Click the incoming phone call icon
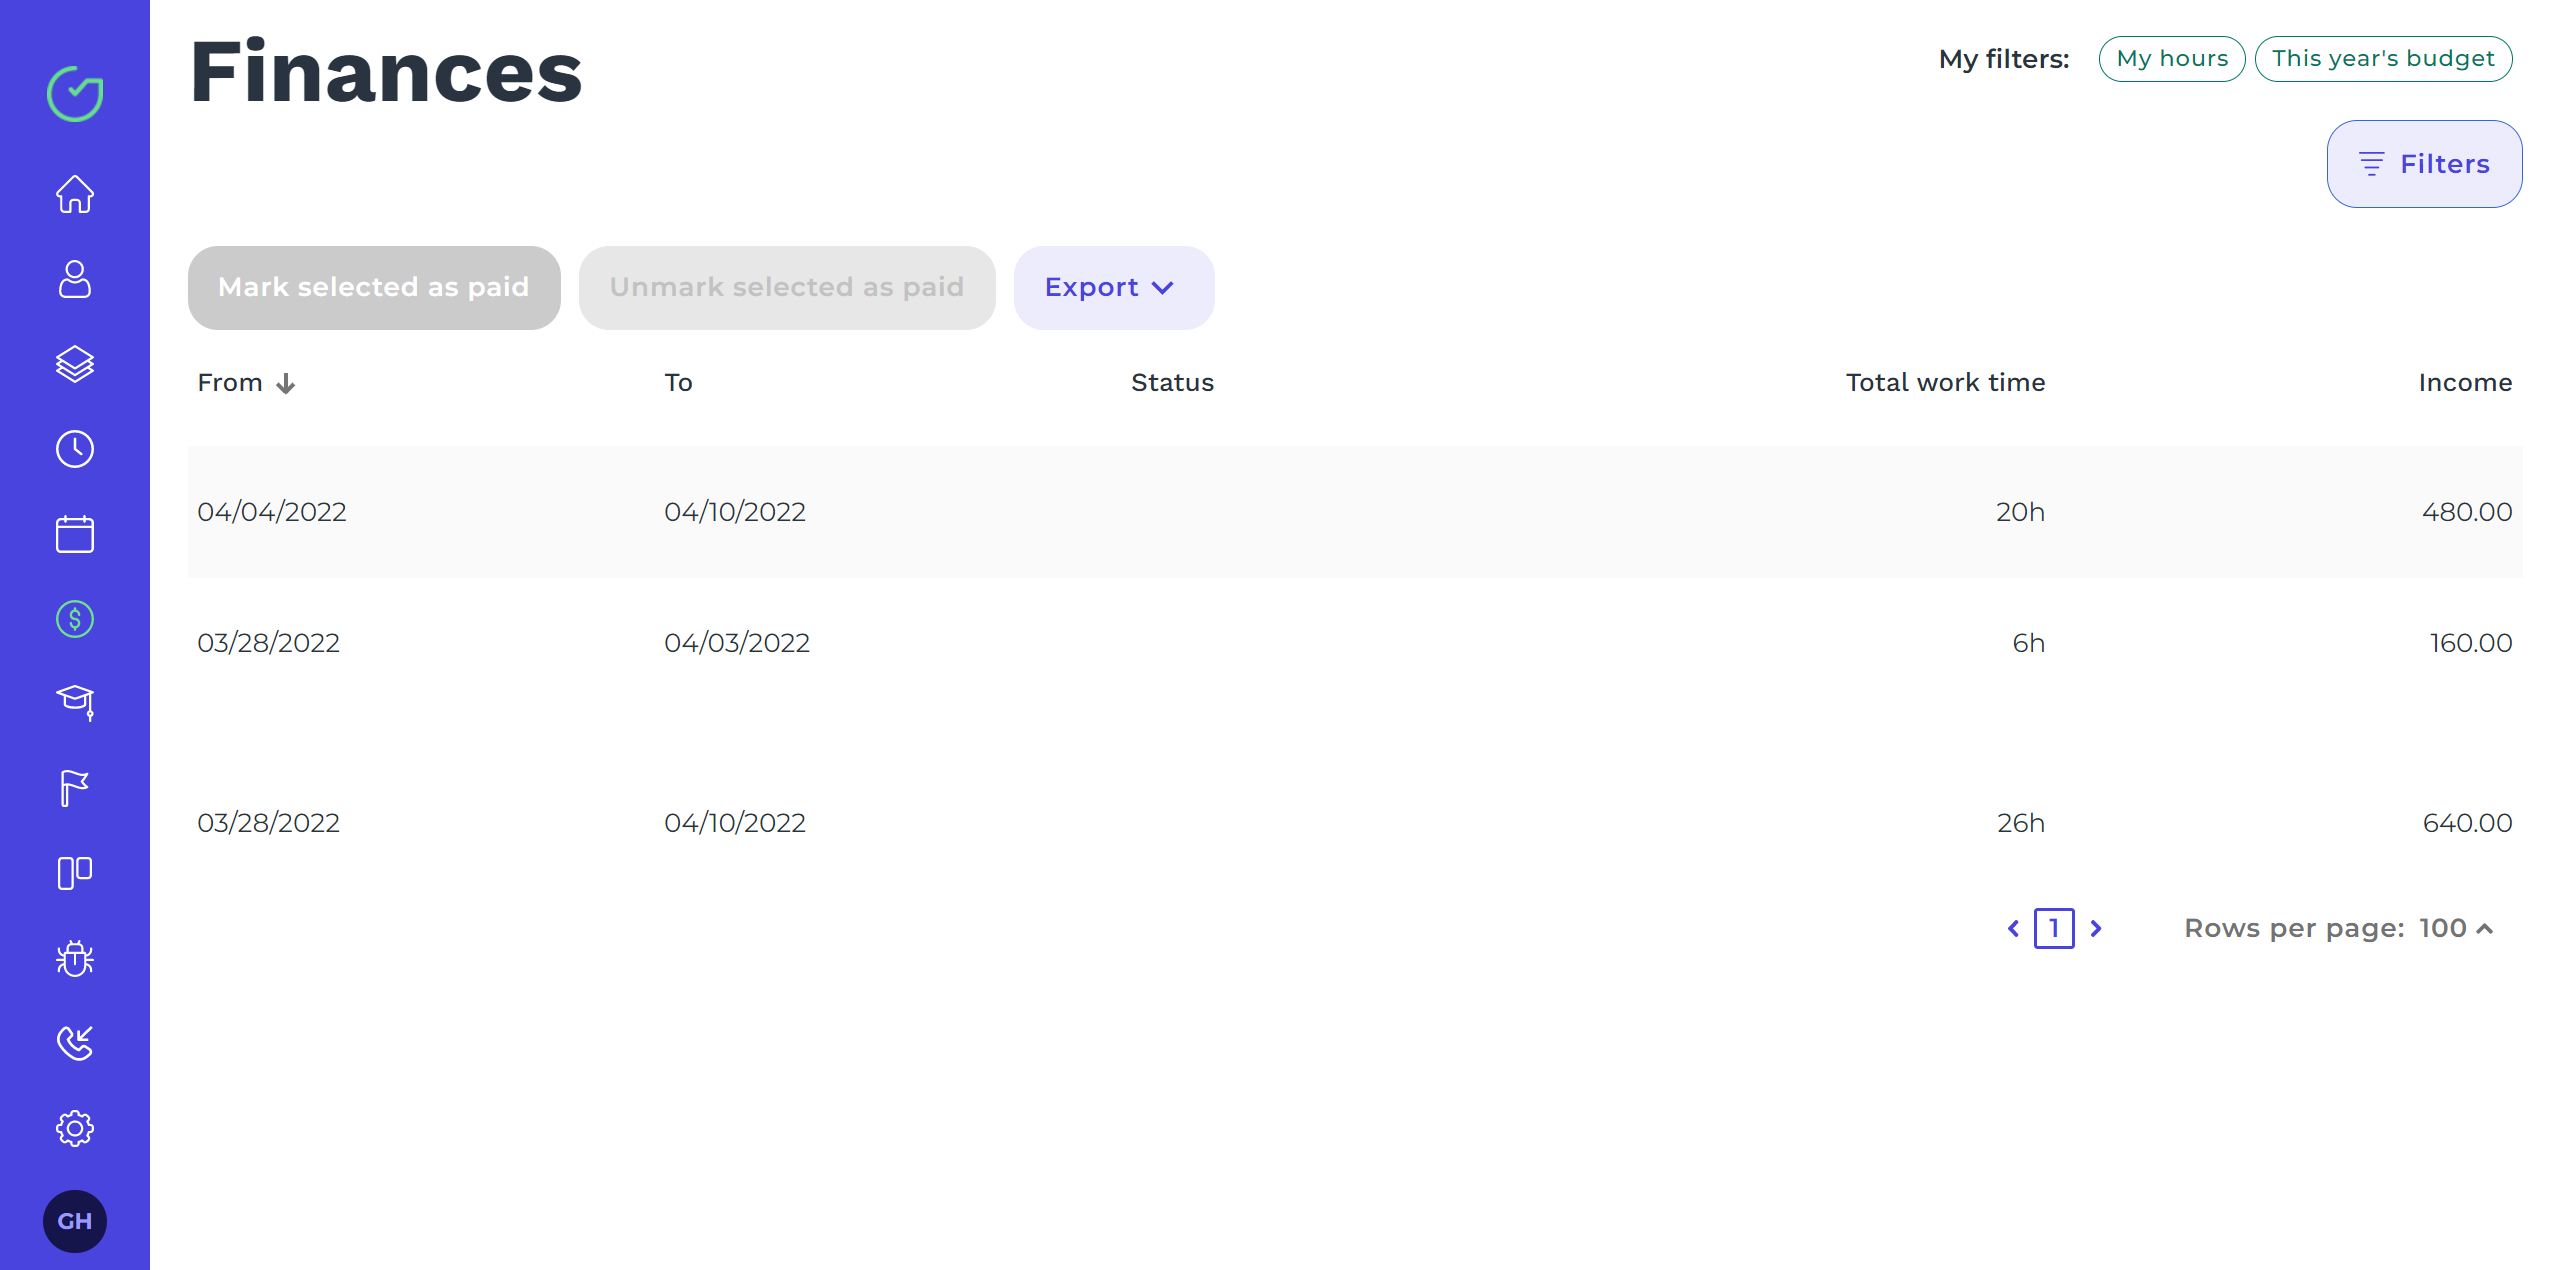 [x=75, y=1043]
